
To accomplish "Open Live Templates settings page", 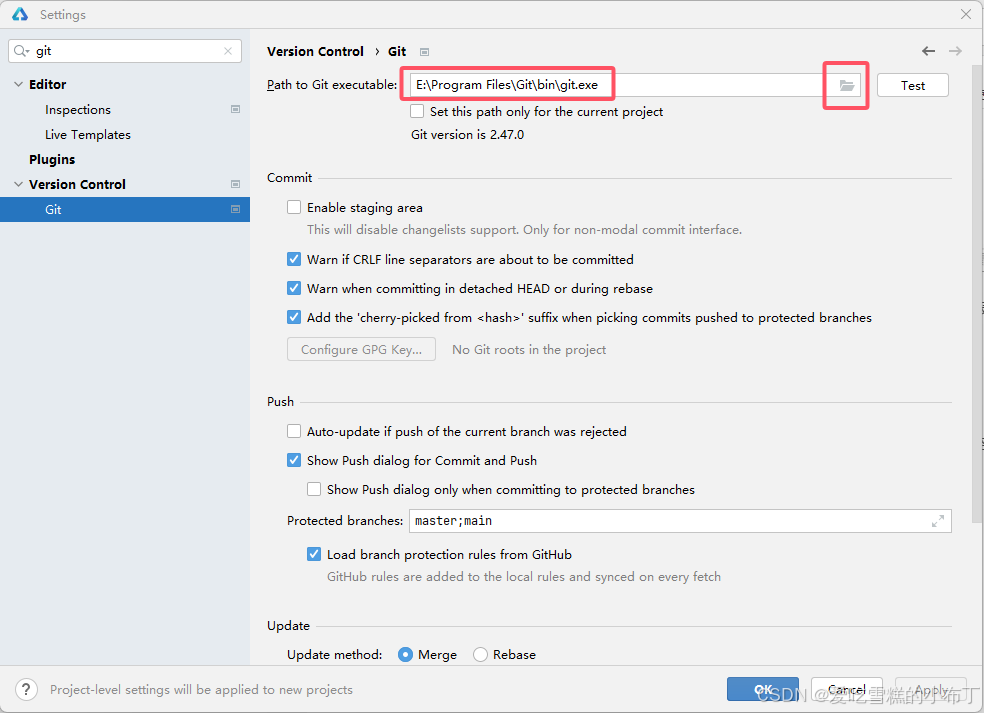I will (88, 135).
